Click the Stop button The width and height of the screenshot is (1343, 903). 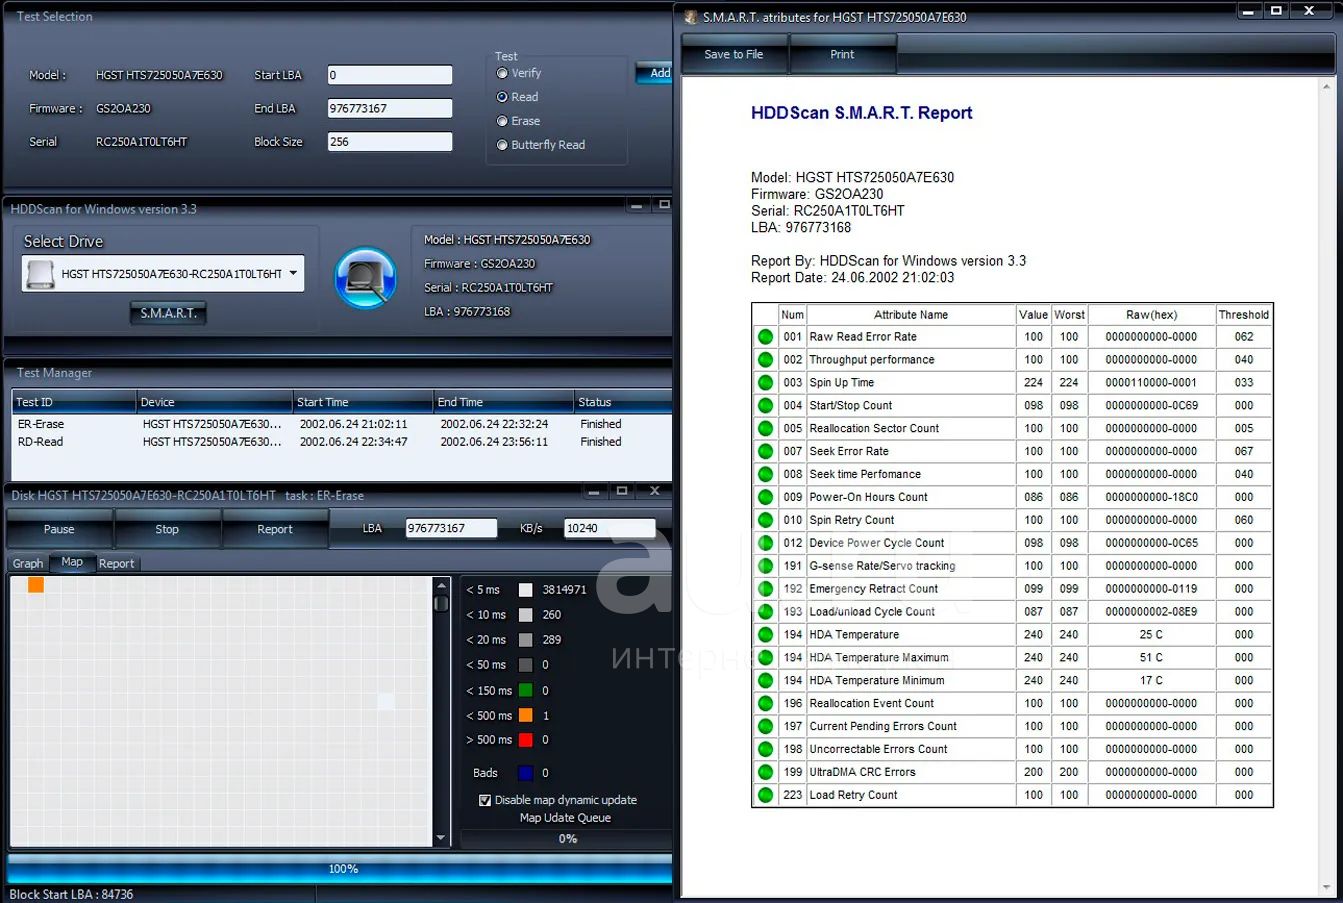(167, 529)
